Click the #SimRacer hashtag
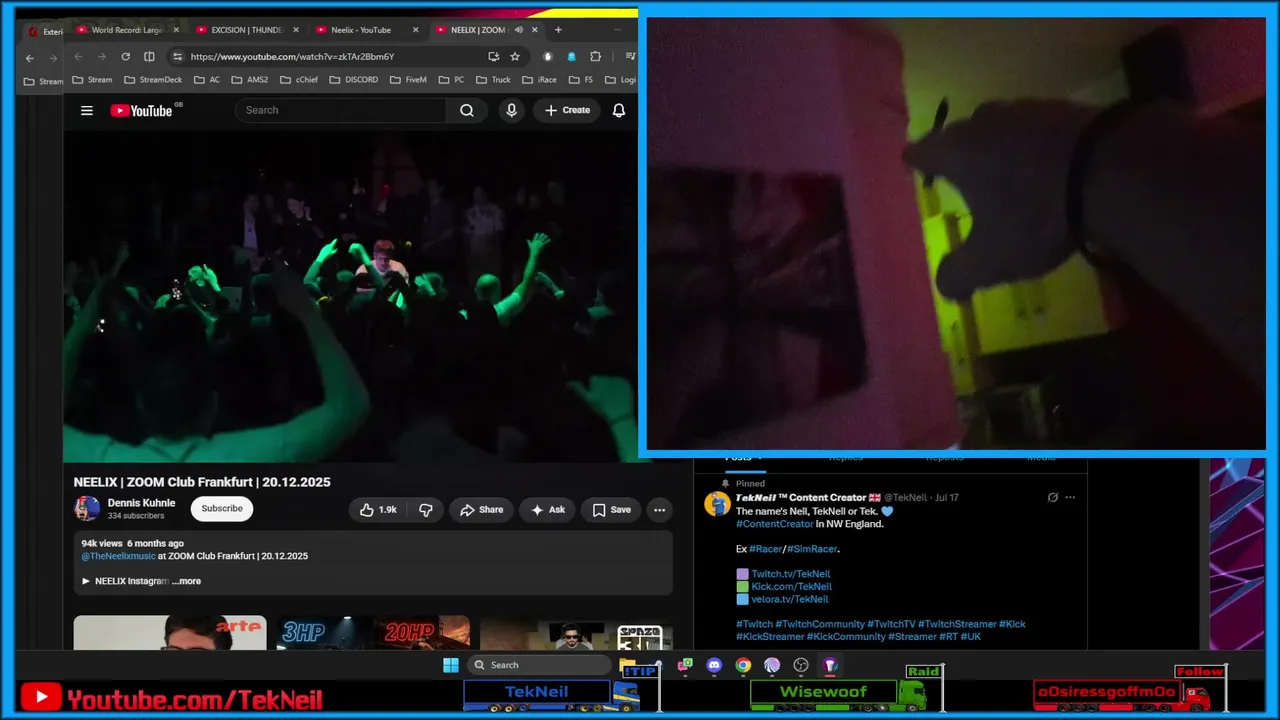Screen dimensions: 1280x720 (812, 549)
